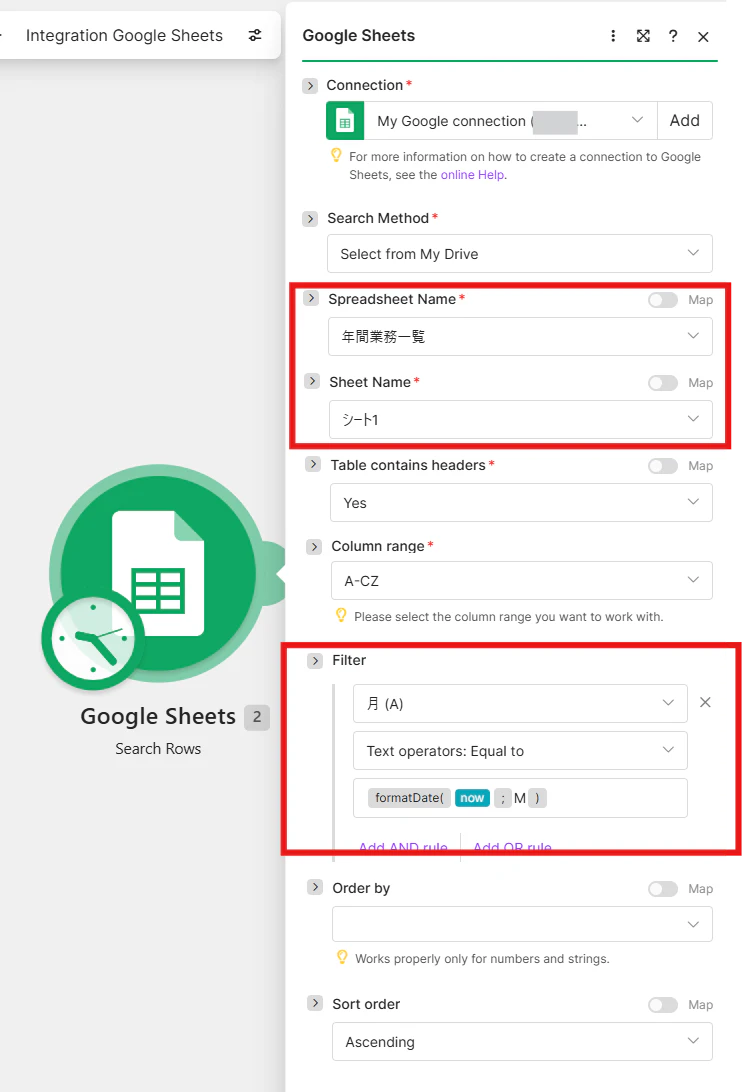
Task: Open the シート1 sheet name dropdown
Action: tap(521, 419)
